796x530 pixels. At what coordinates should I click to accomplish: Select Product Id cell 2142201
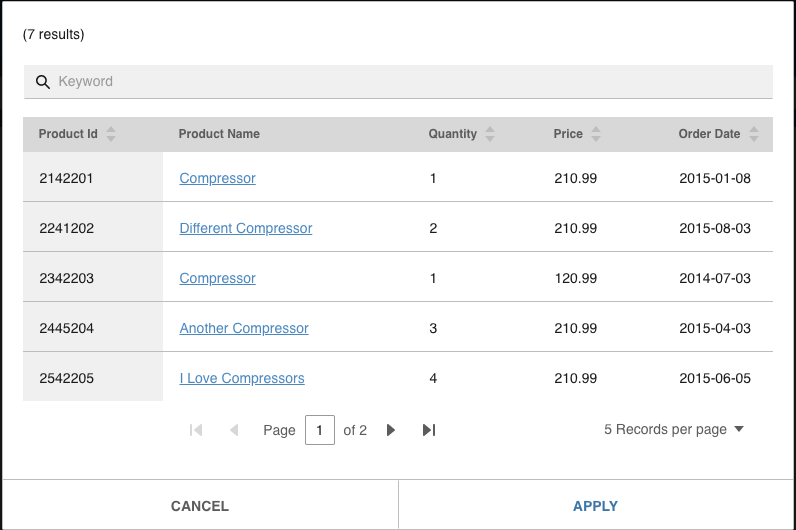93,178
